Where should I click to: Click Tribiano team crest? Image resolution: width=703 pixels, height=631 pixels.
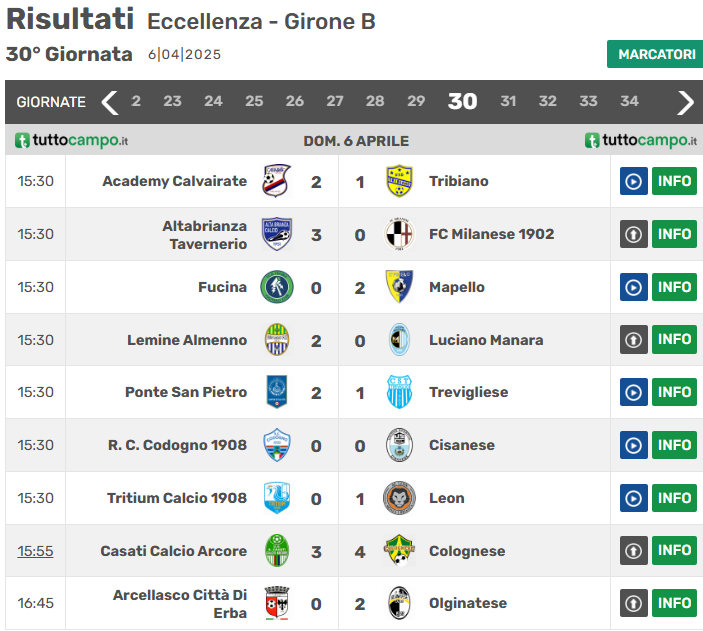tap(400, 181)
